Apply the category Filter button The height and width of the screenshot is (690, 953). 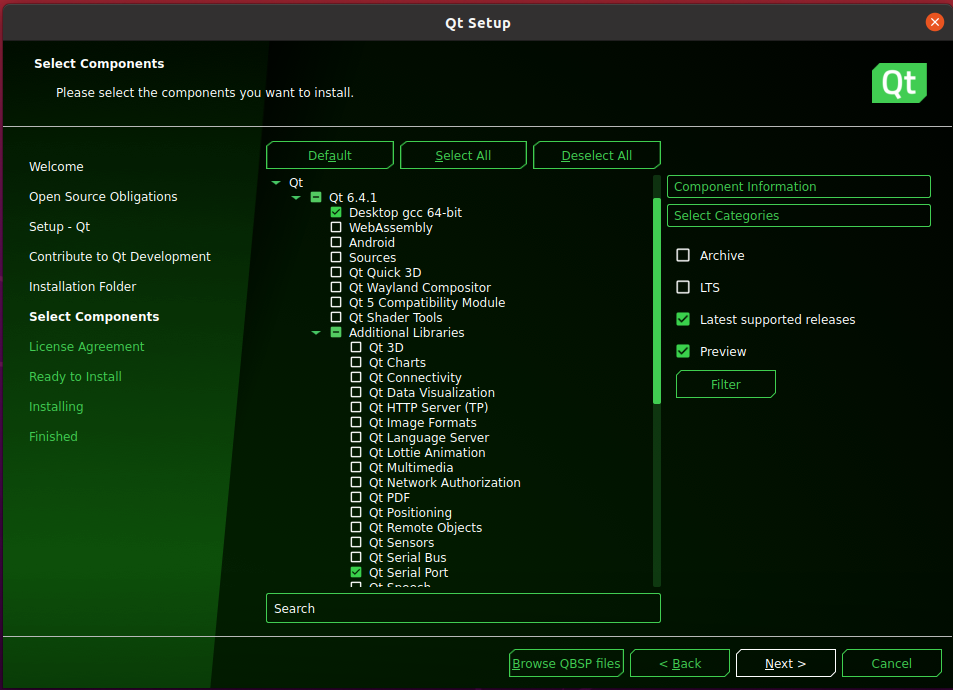(726, 384)
